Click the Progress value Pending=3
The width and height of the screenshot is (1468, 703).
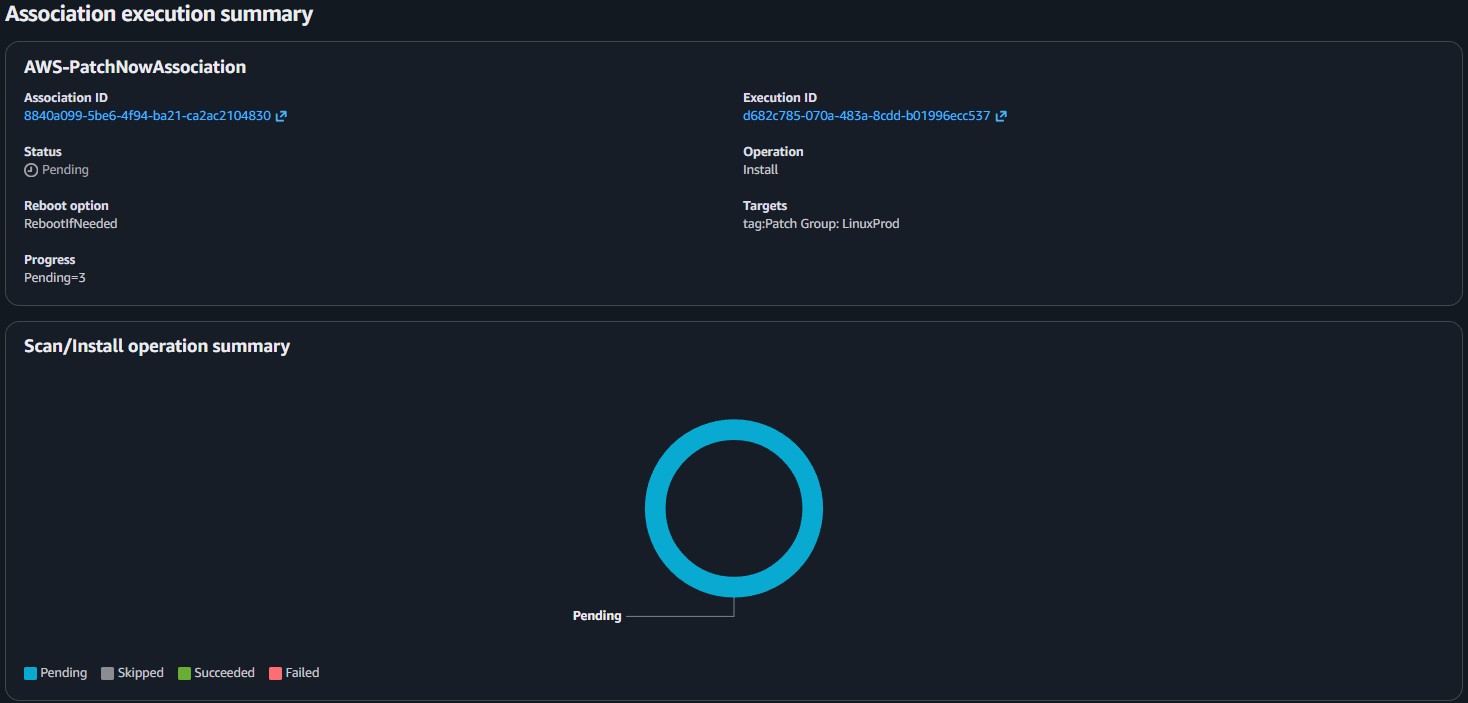(x=55, y=277)
